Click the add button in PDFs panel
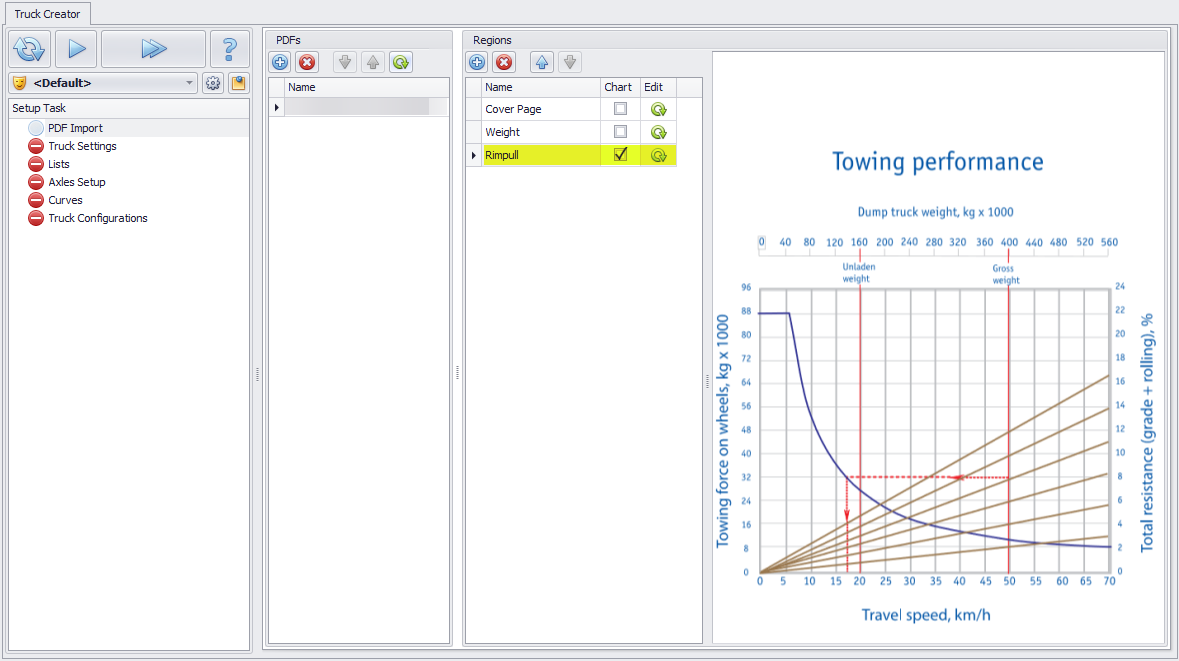 tap(280, 62)
